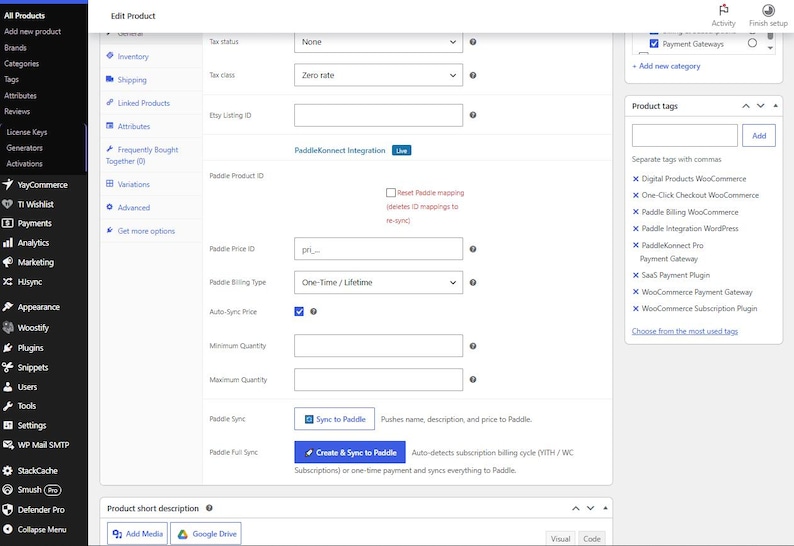Screen dimensions: 794x546
Task: Open the Shipping product data tab
Action: pos(151,80)
